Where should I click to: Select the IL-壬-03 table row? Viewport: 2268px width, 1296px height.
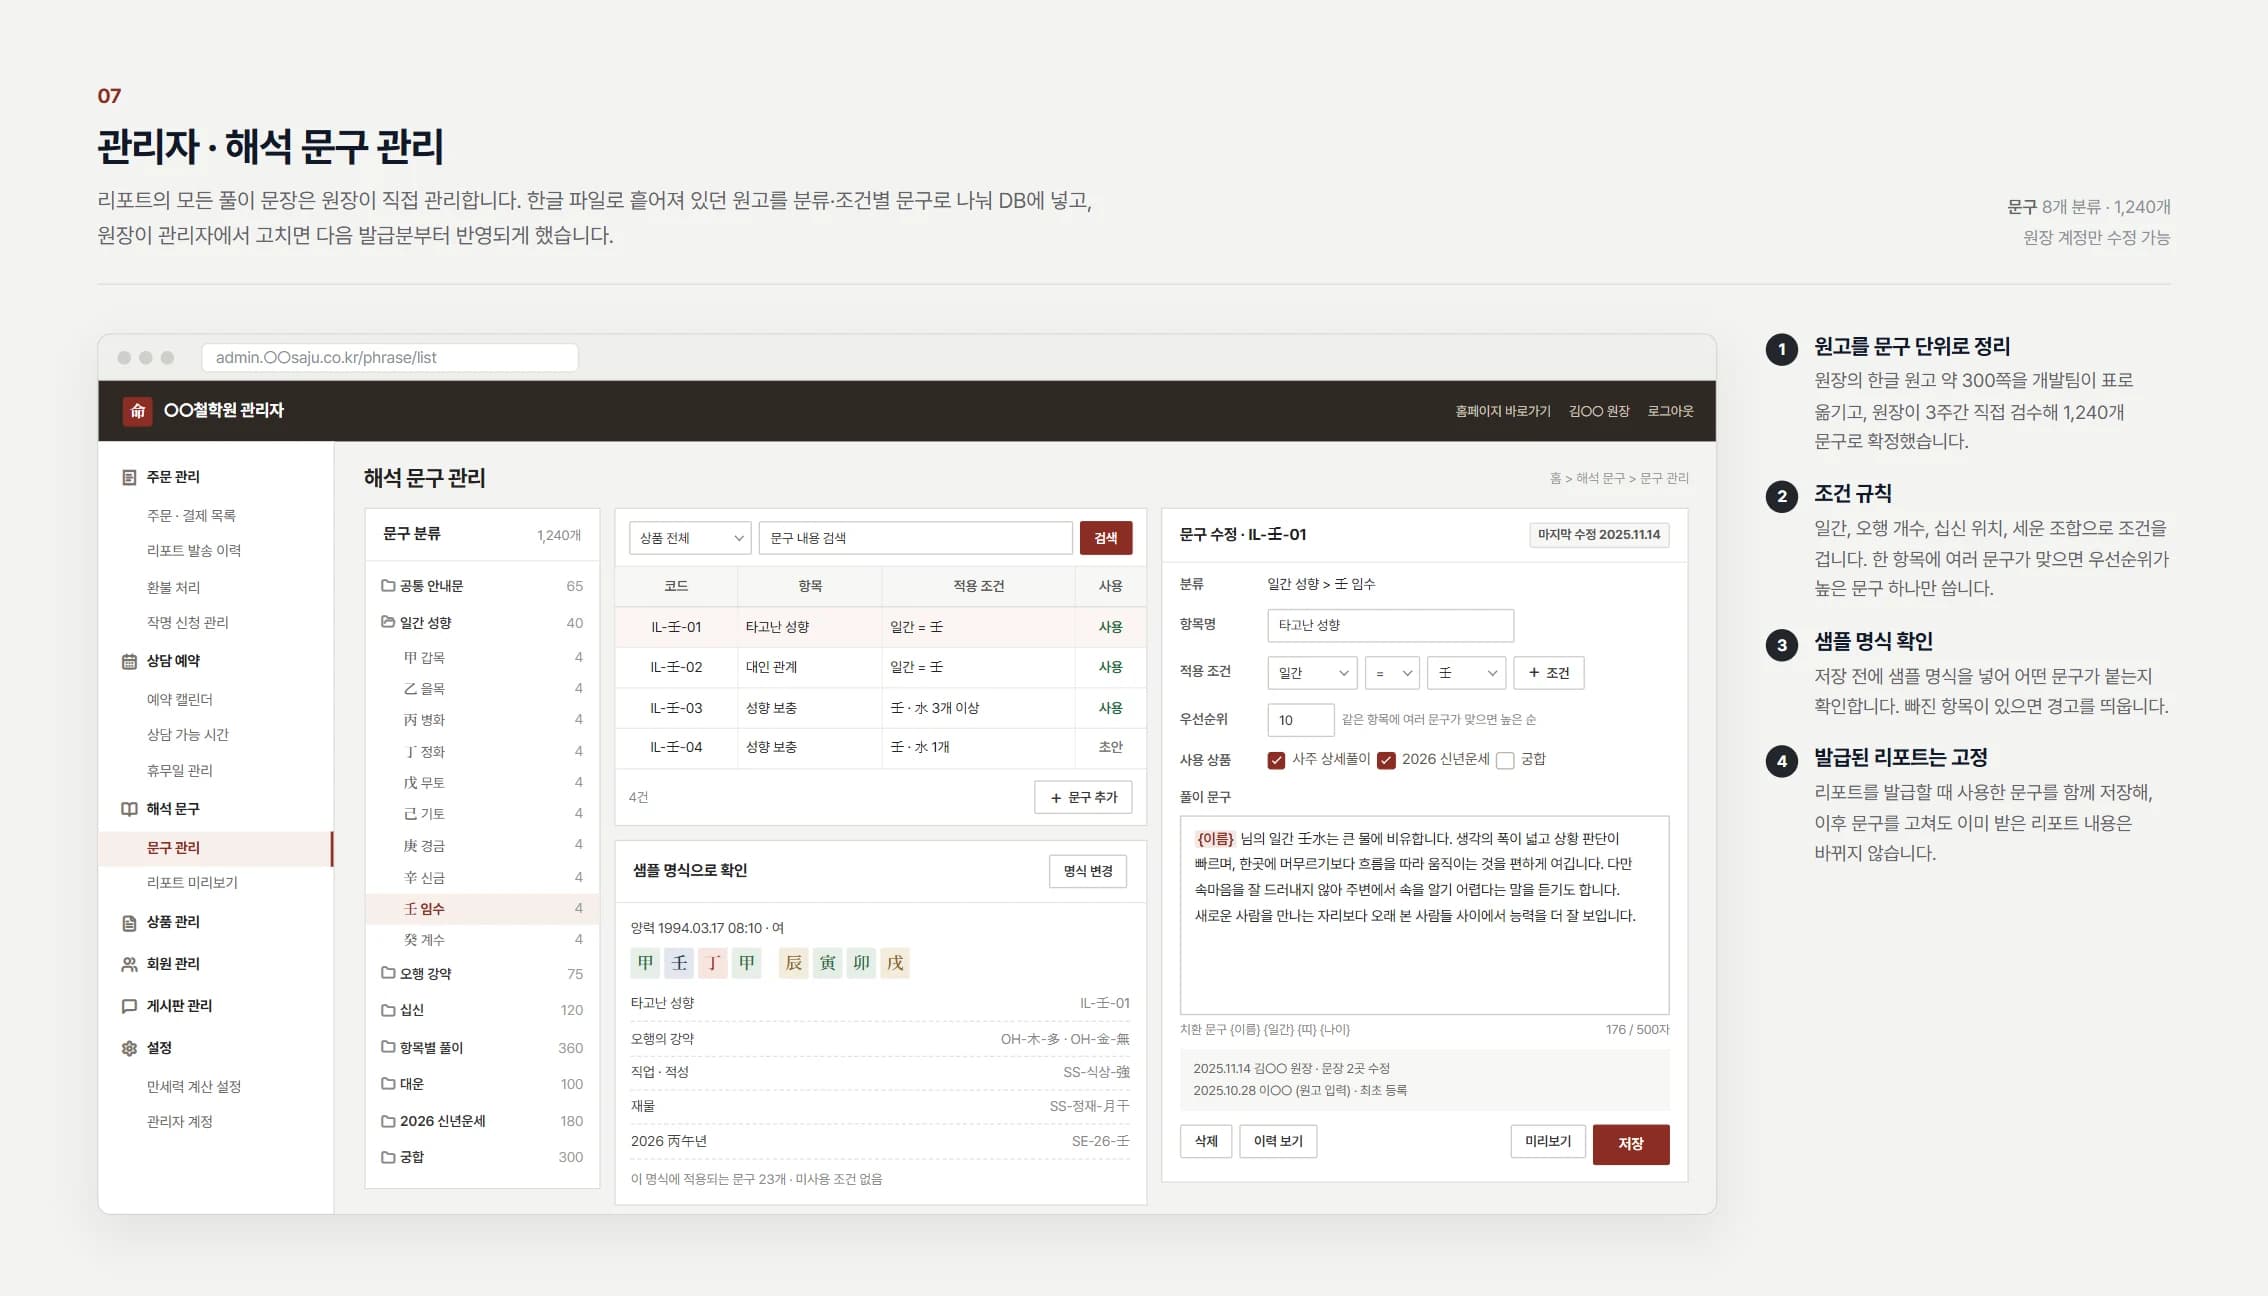pyautogui.click(x=880, y=708)
